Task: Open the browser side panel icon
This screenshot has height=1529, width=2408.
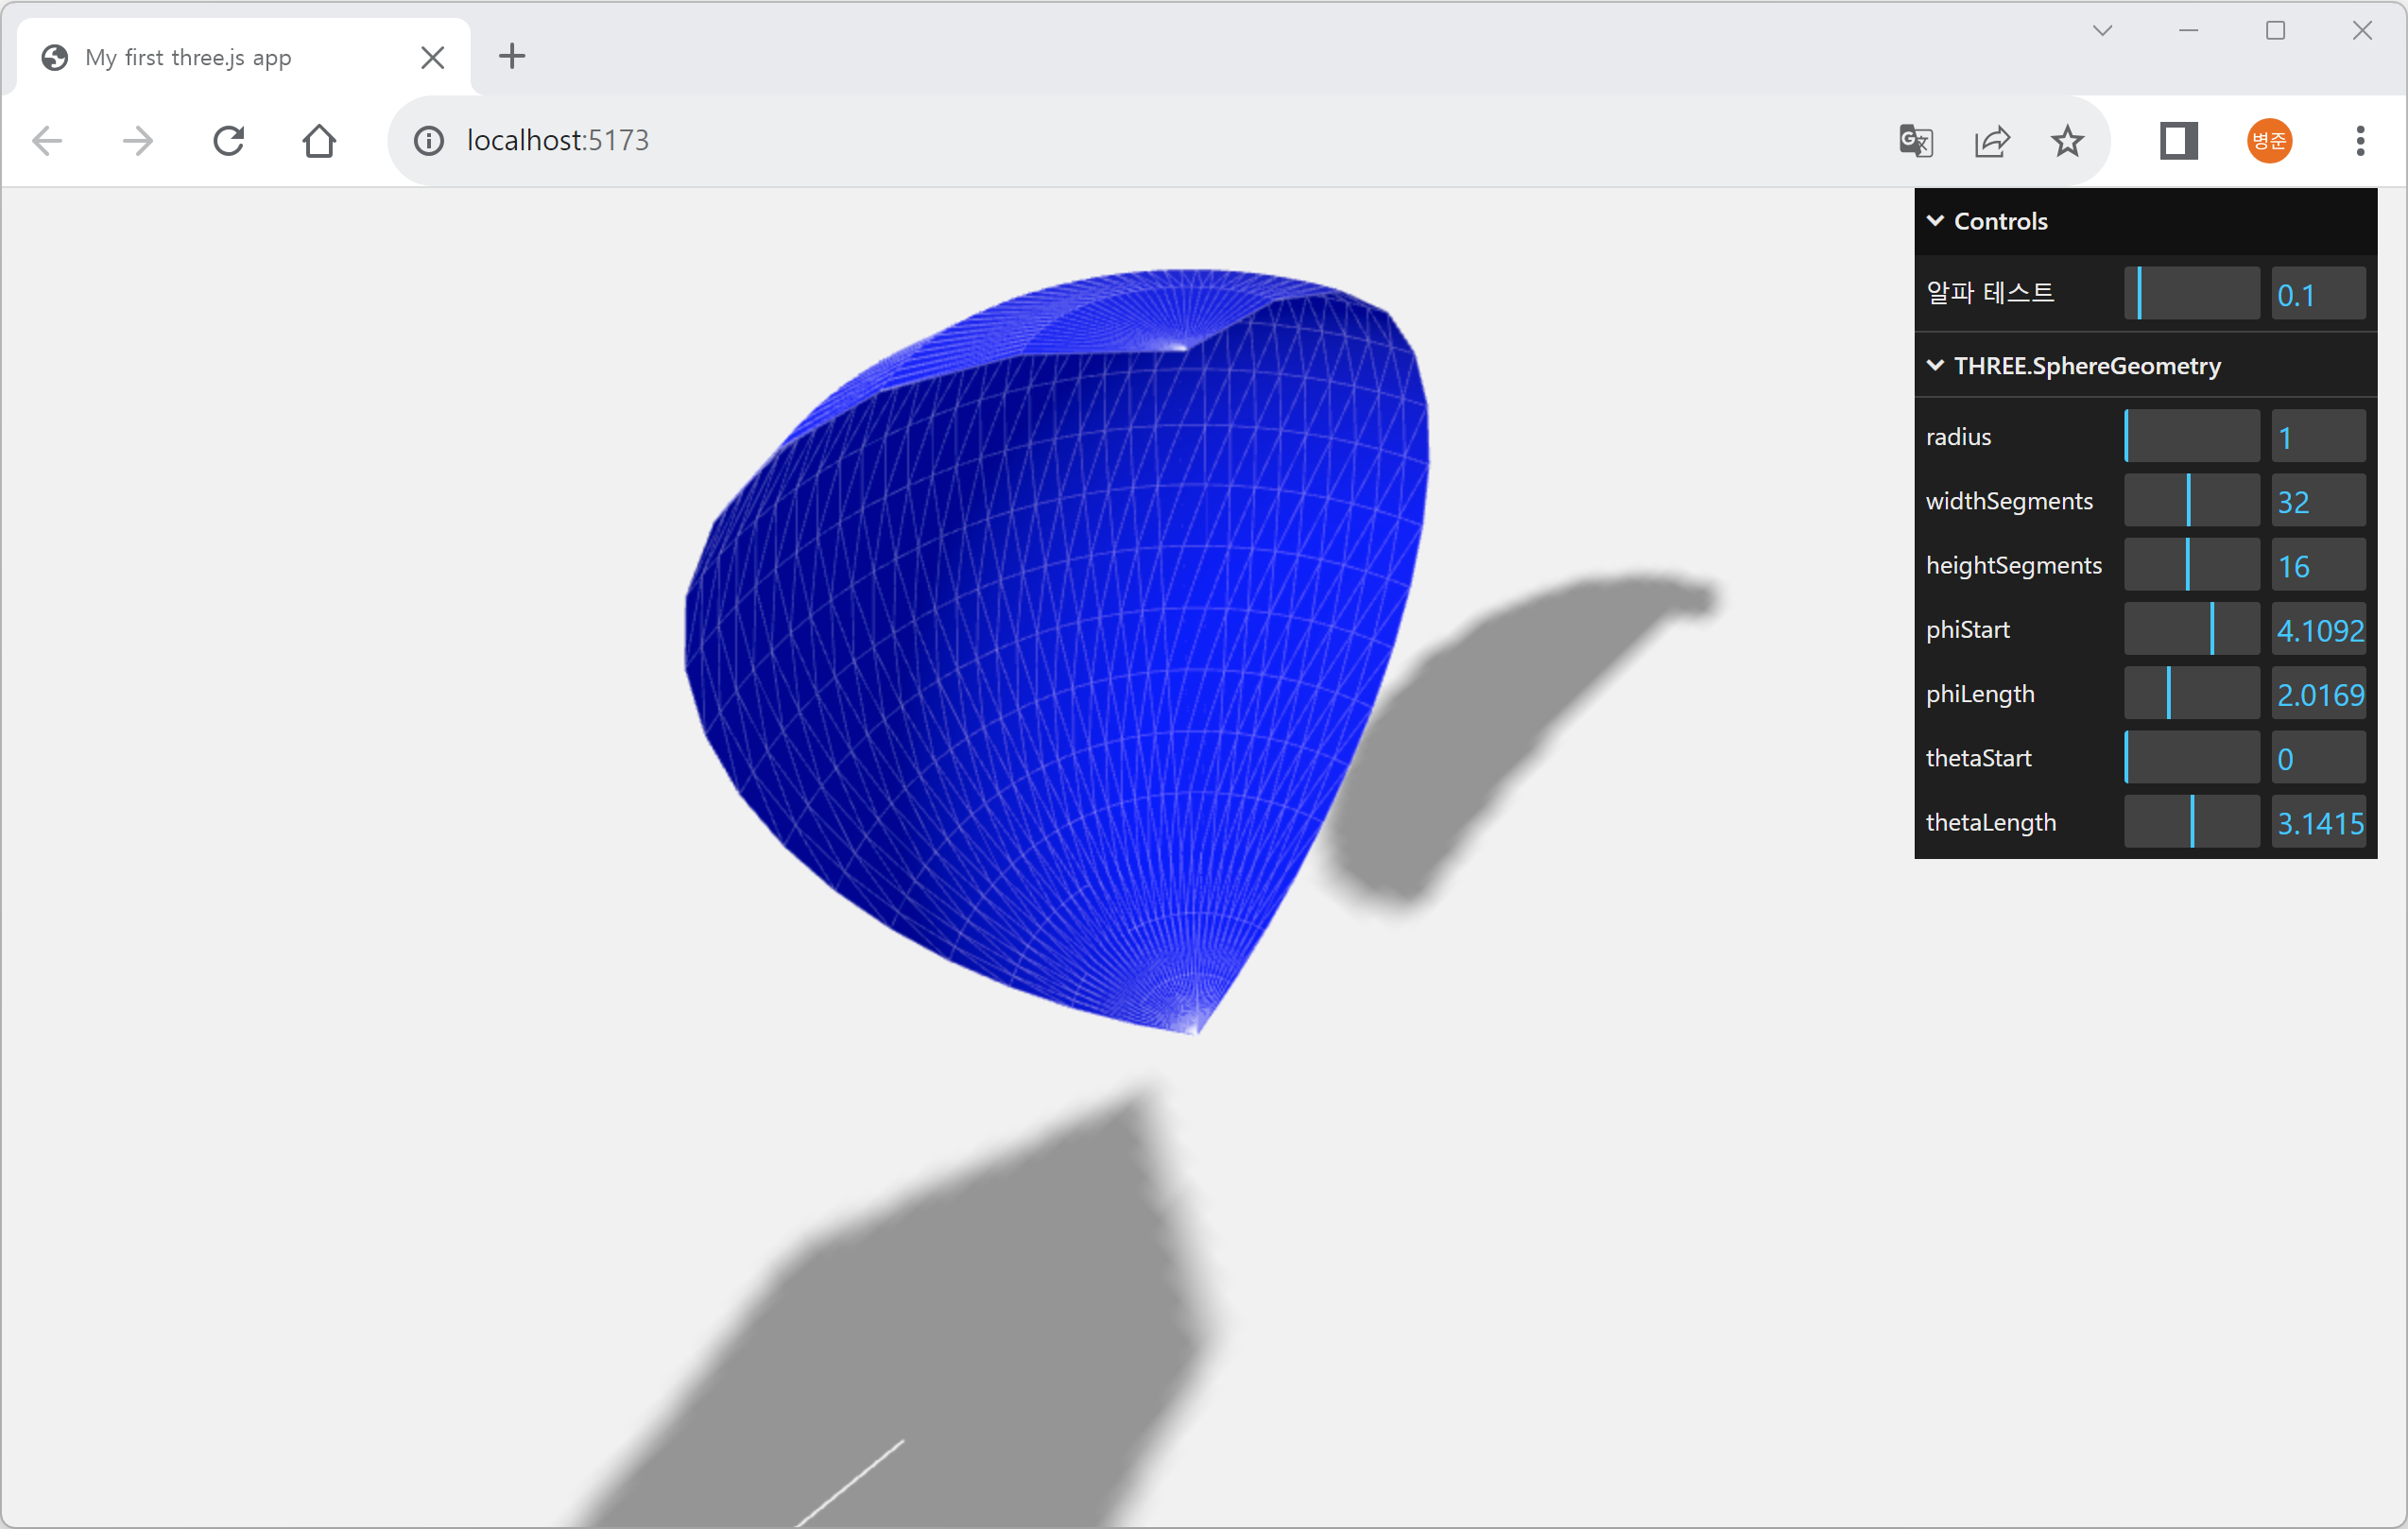Action: (2178, 141)
